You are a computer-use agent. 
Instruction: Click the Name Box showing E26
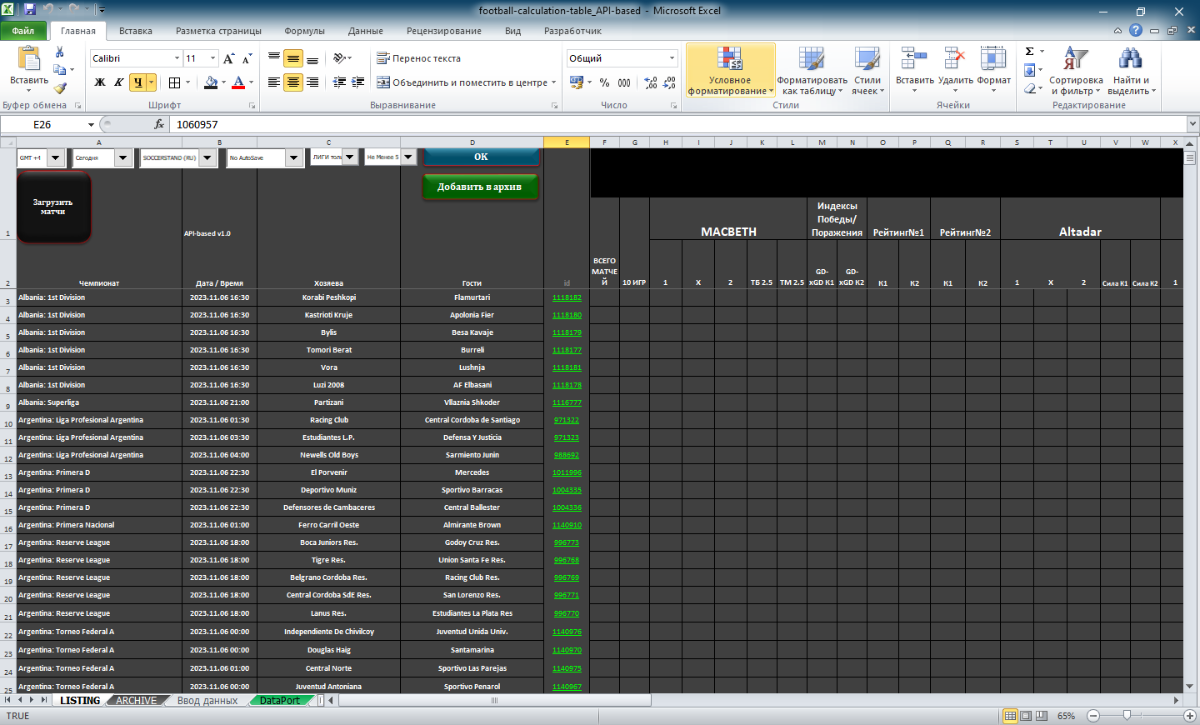pos(48,125)
